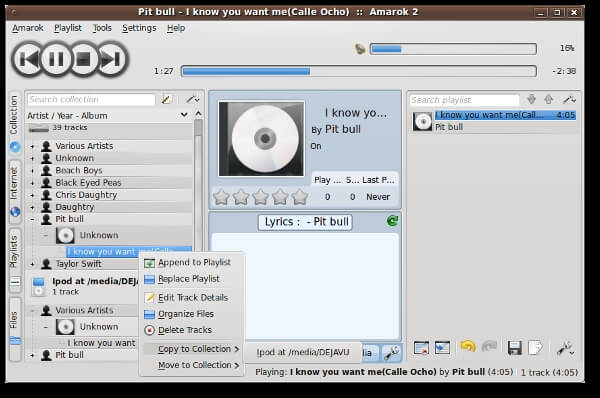The width and height of the screenshot is (600, 398).
Task: Switch to the Collection sidebar tab
Action: point(15,123)
